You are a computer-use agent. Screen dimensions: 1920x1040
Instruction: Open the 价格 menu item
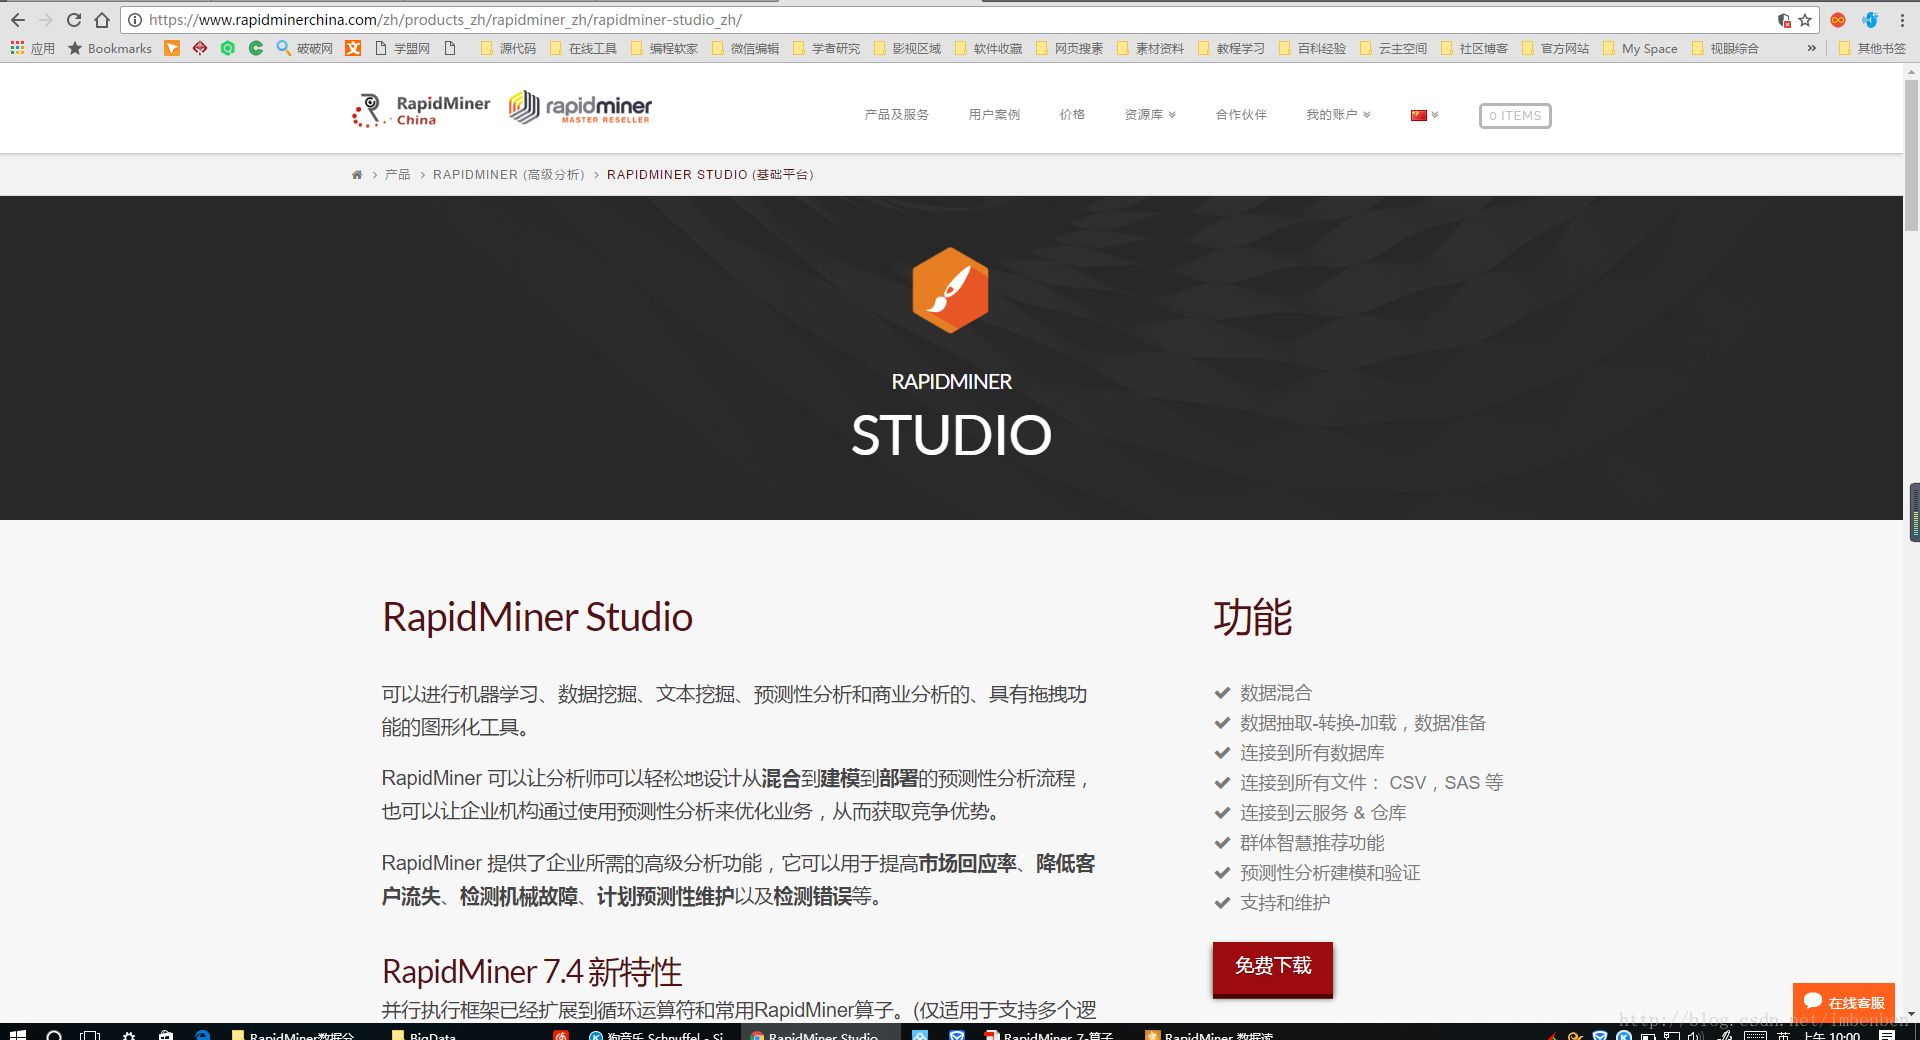tap(1072, 115)
